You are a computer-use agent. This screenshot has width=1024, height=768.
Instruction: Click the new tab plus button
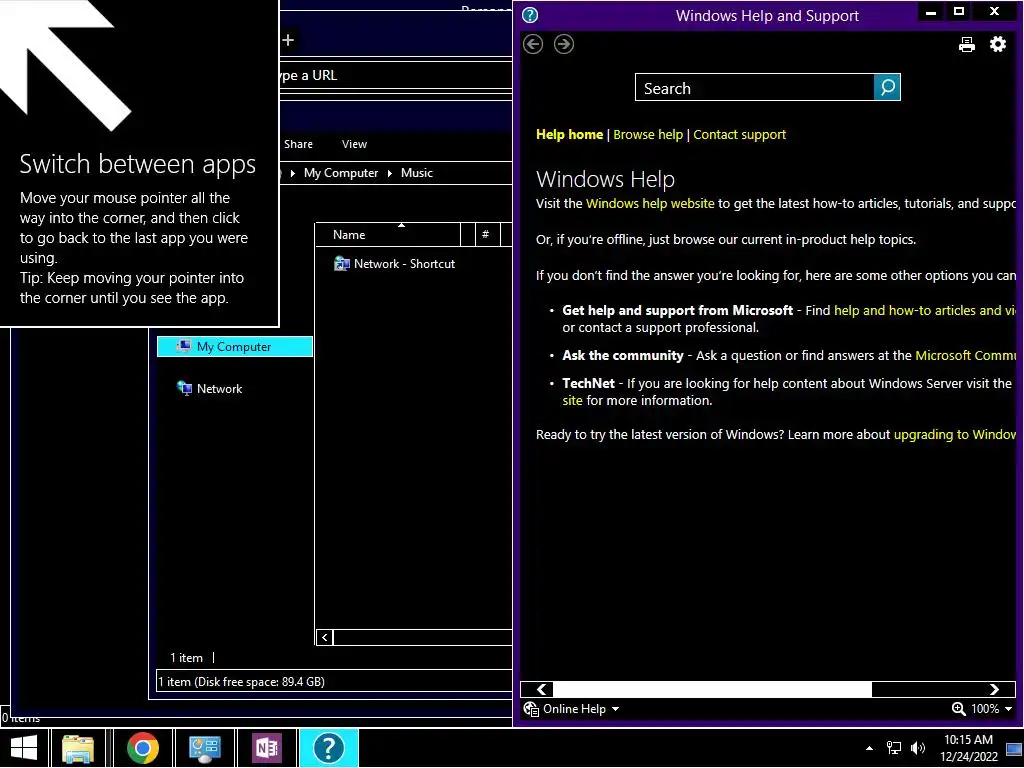(288, 40)
